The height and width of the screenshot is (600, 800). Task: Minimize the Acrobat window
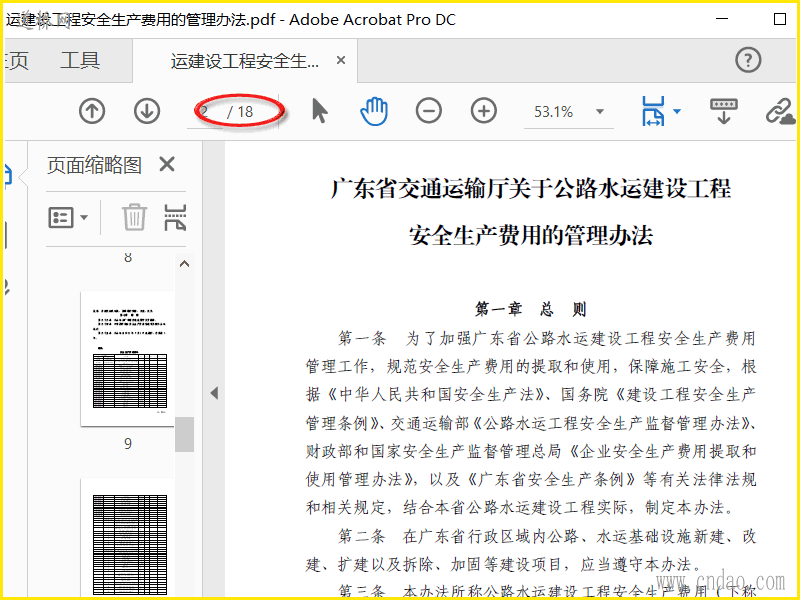tap(722, 19)
